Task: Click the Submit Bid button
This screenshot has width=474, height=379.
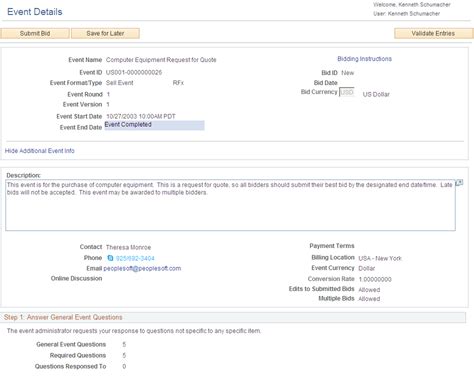Action: (x=35, y=33)
